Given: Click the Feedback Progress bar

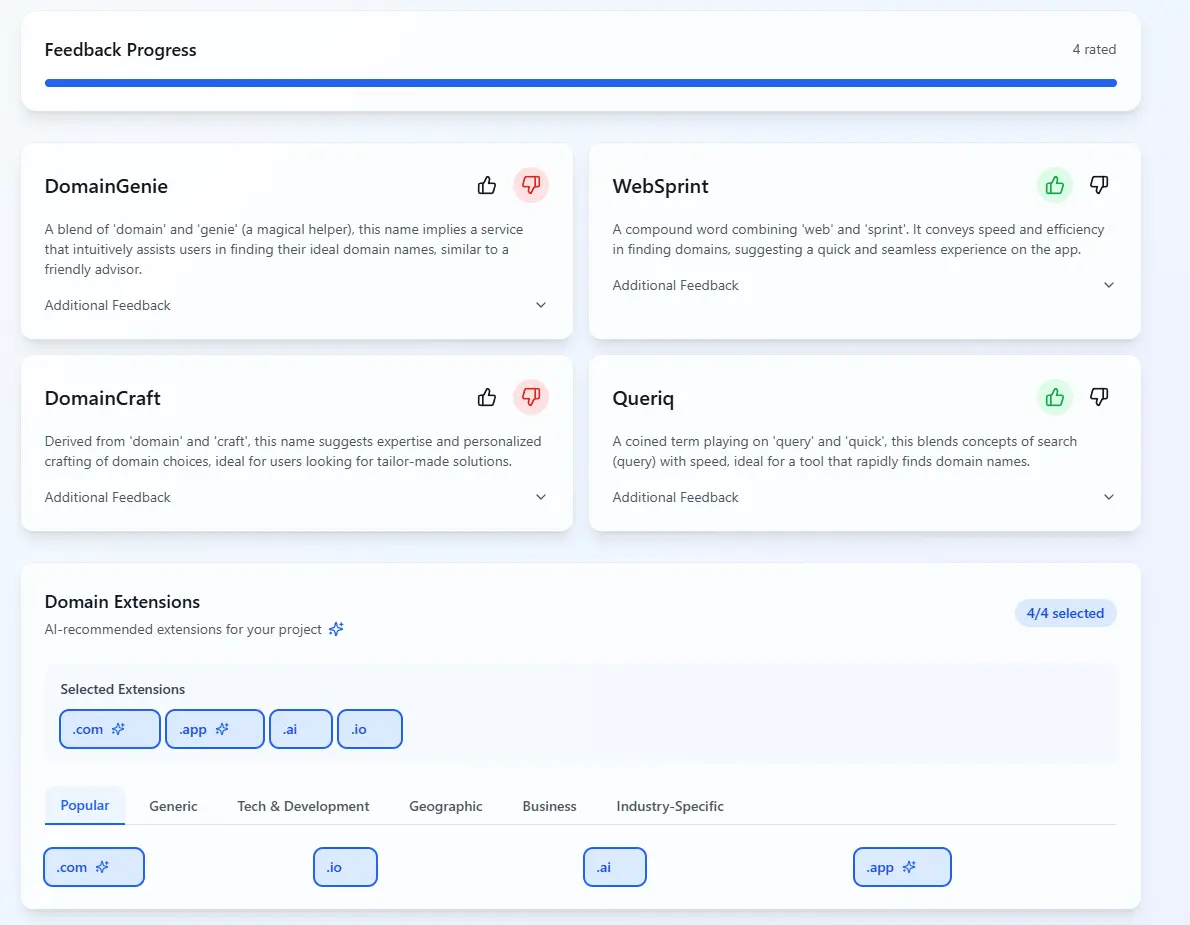Looking at the screenshot, I should [580, 82].
